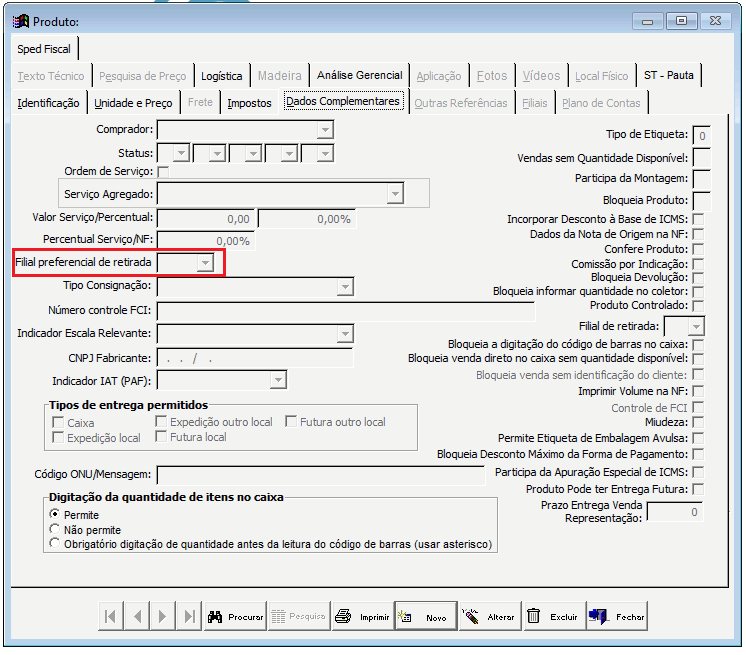The image size is (746, 655).
Task: Enable Incorporar Desconto à Base de ICMS
Action: click(x=698, y=219)
